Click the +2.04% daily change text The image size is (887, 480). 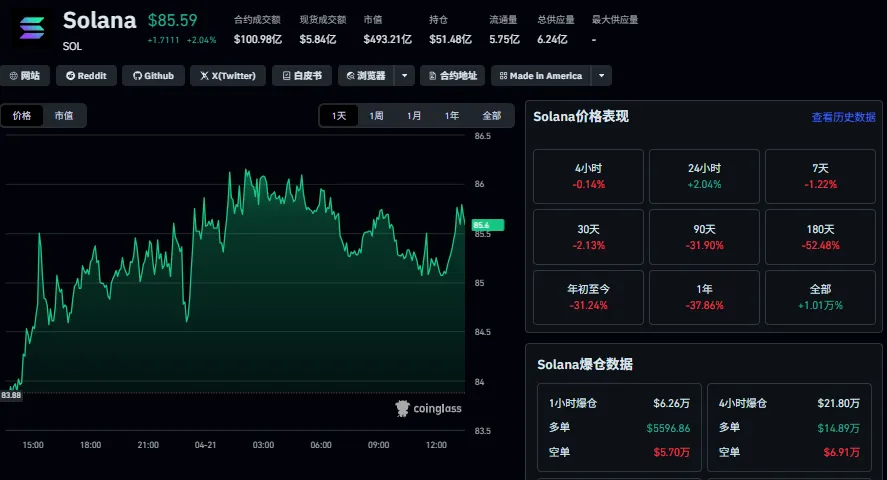click(201, 40)
